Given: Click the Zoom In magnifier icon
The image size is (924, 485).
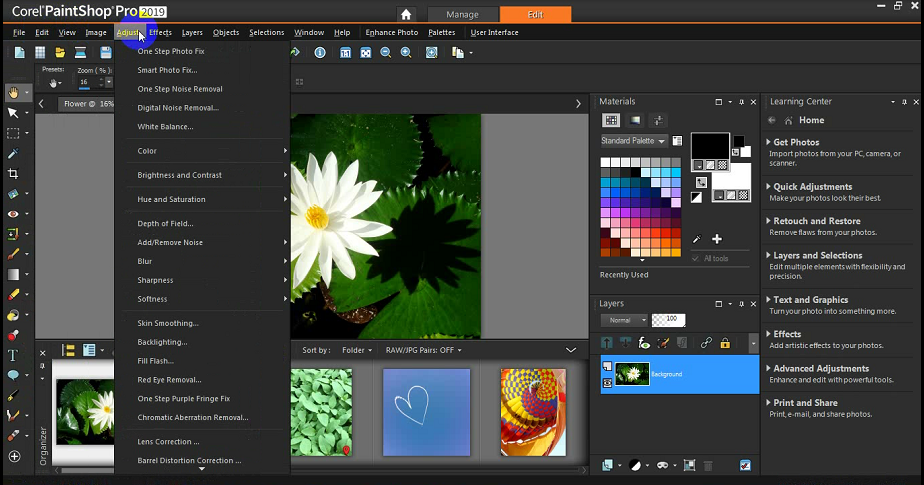Looking at the screenshot, I should tap(406, 52).
